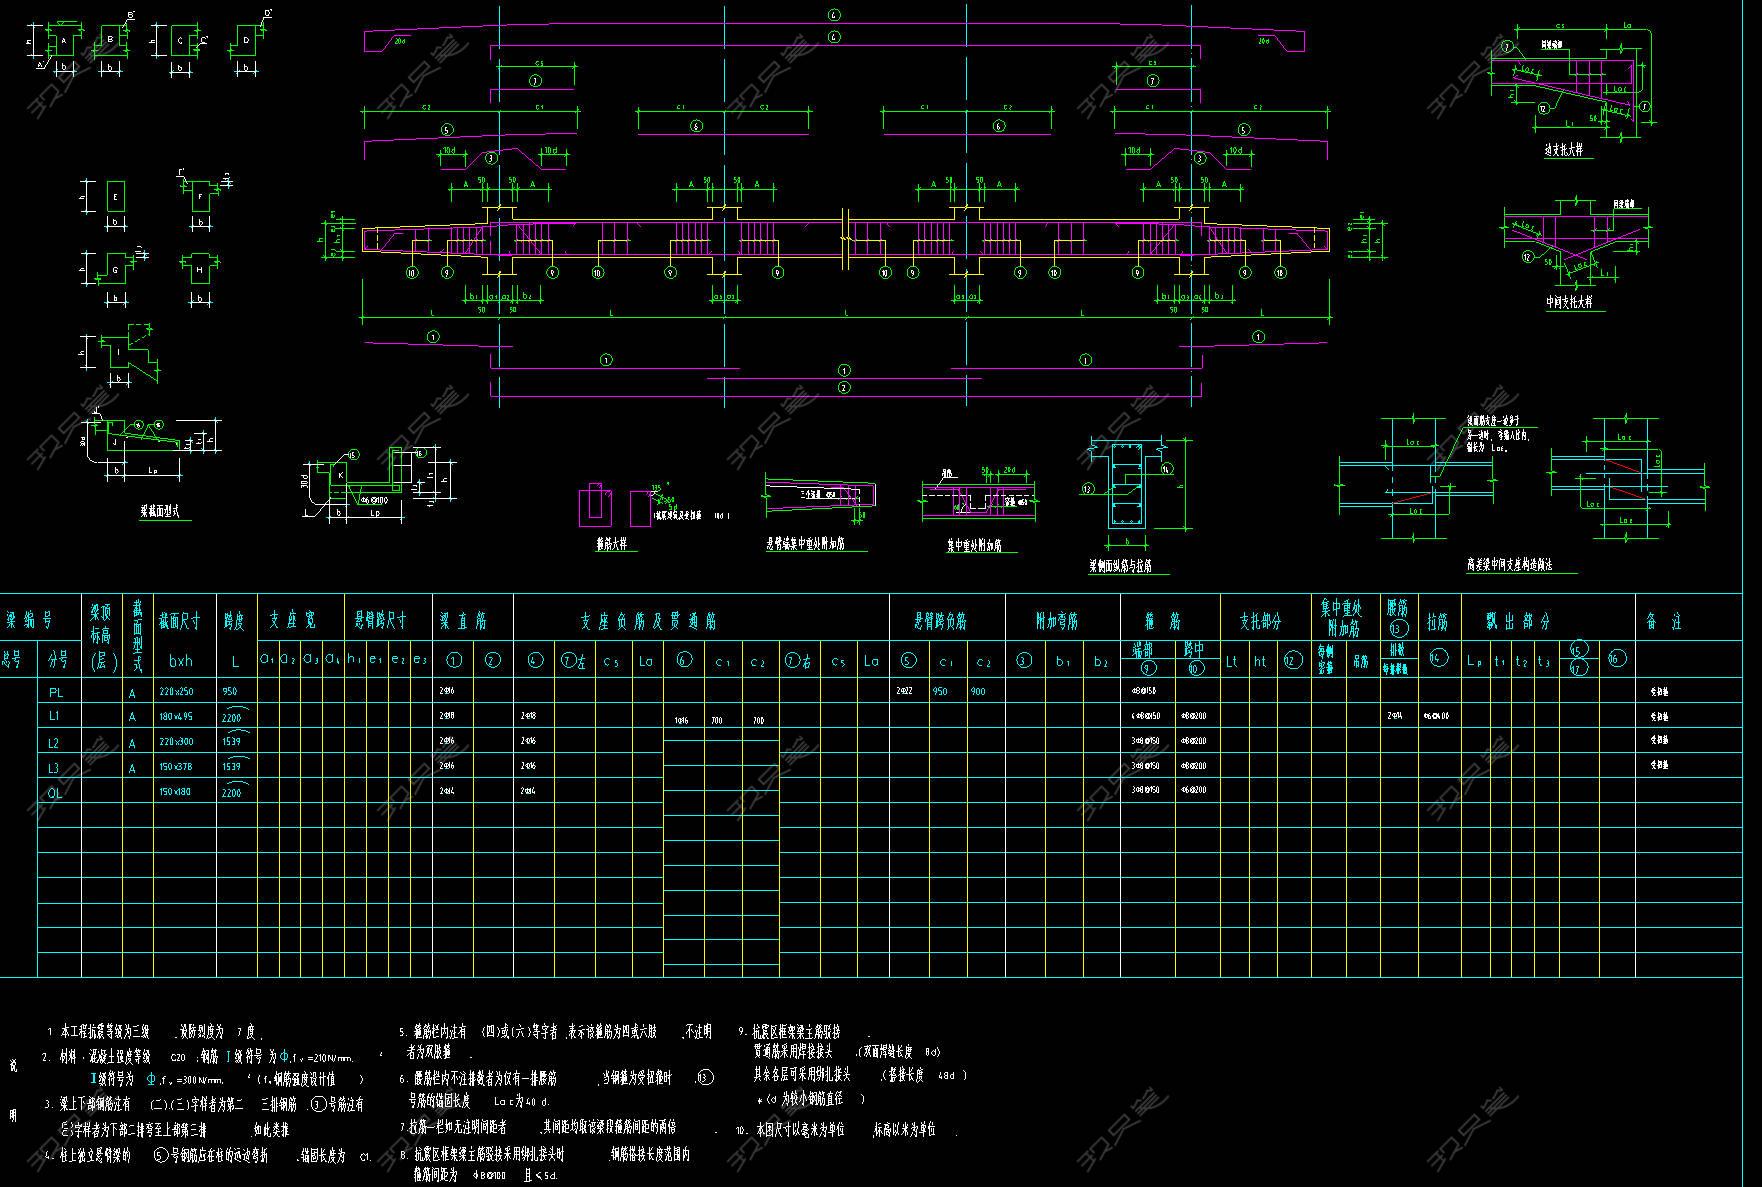Select the 附加弯筋 header

pyautogui.click(x=1058, y=622)
